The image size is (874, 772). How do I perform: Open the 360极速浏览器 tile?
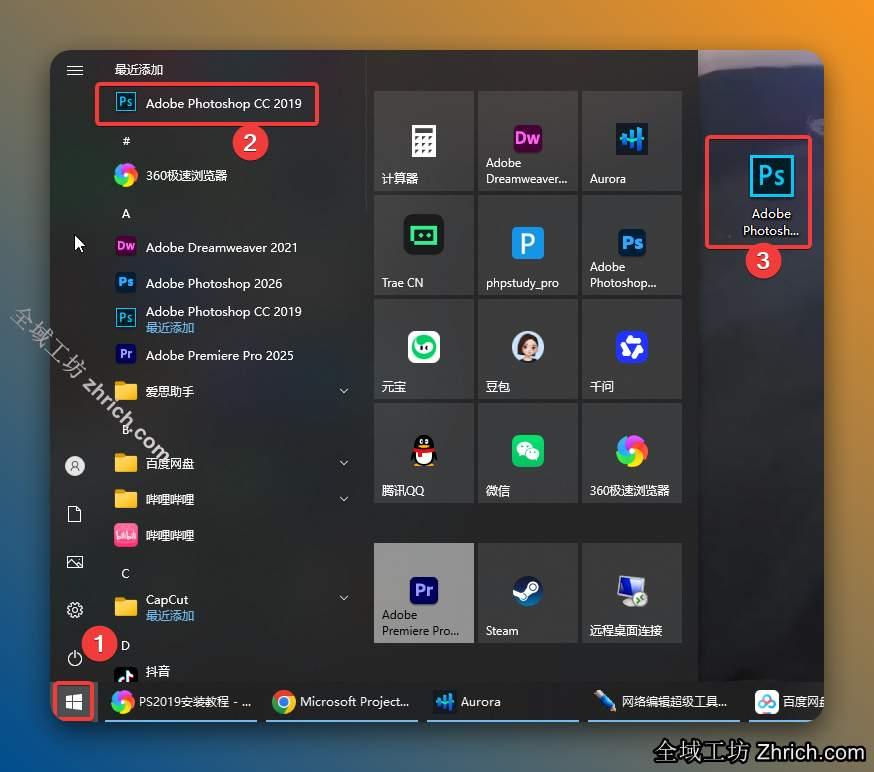point(632,453)
